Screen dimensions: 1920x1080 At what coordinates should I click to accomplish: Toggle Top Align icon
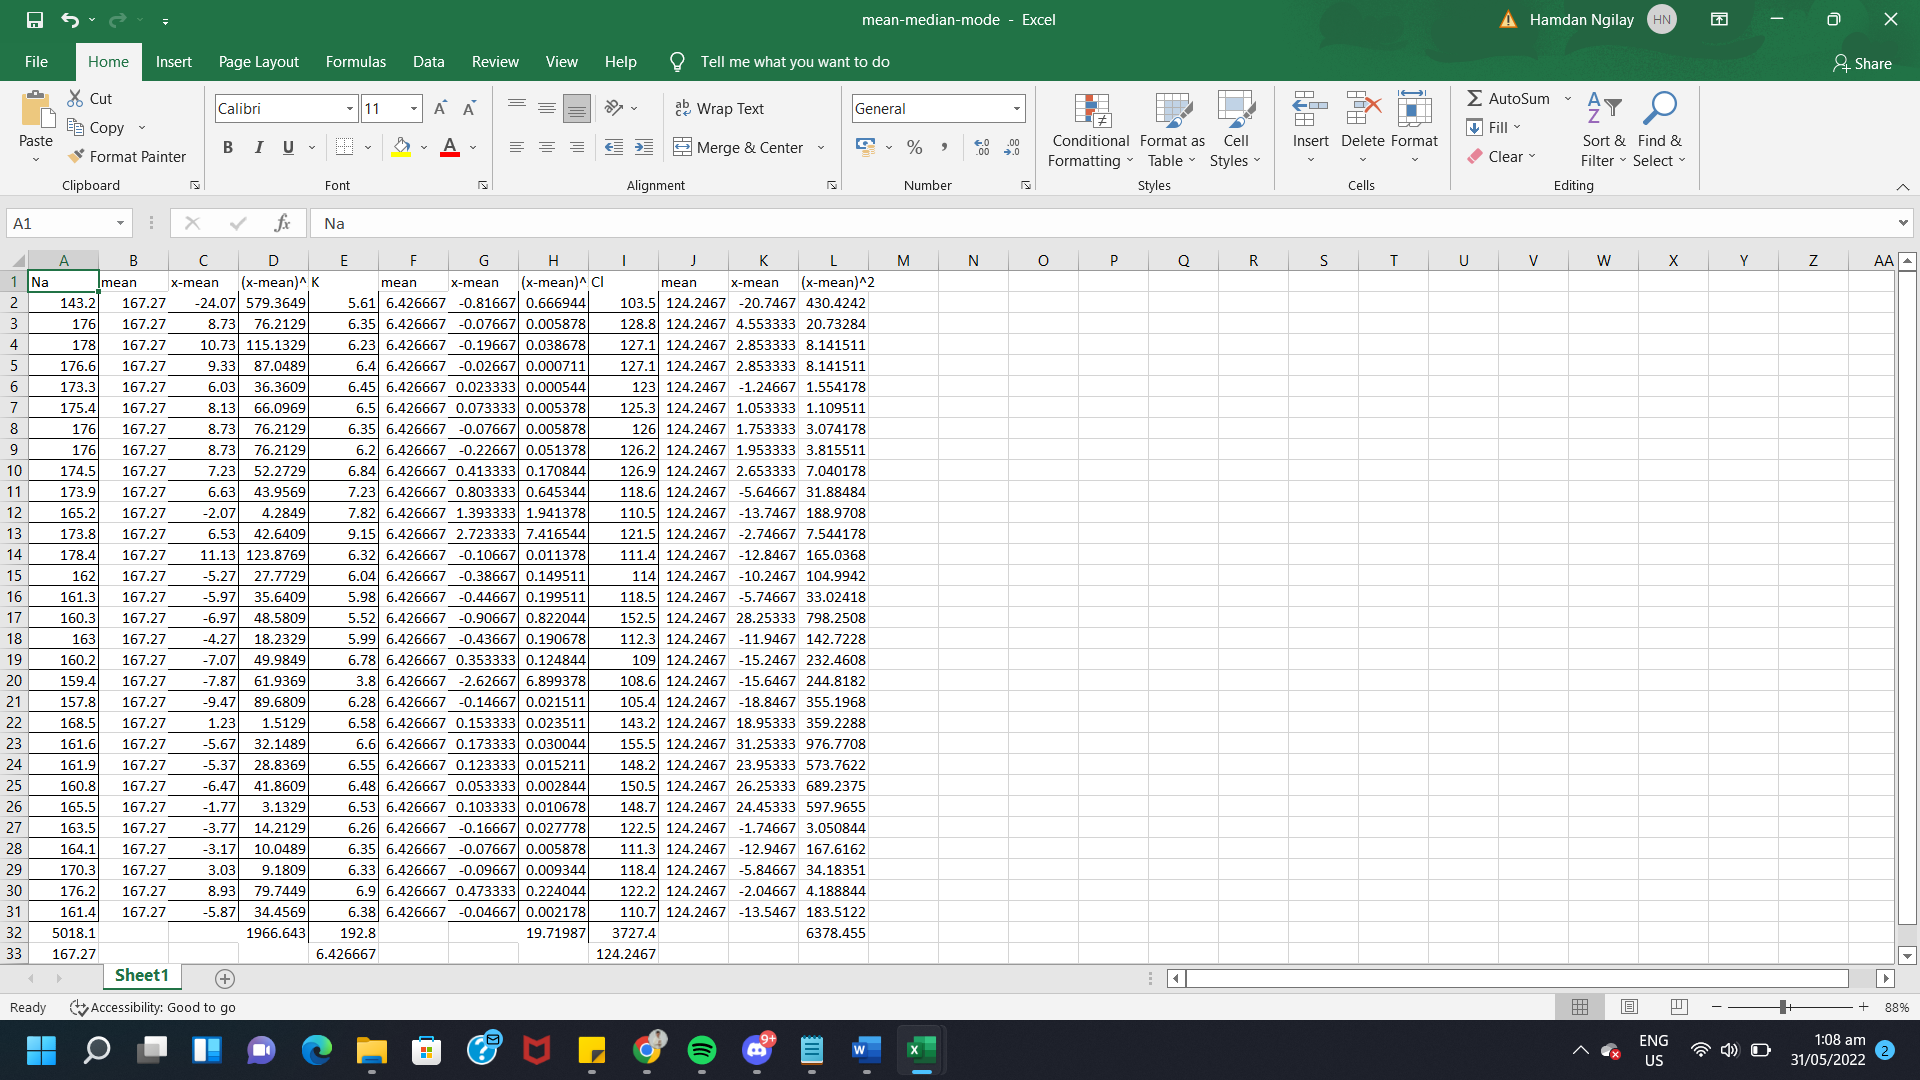[517, 107]
